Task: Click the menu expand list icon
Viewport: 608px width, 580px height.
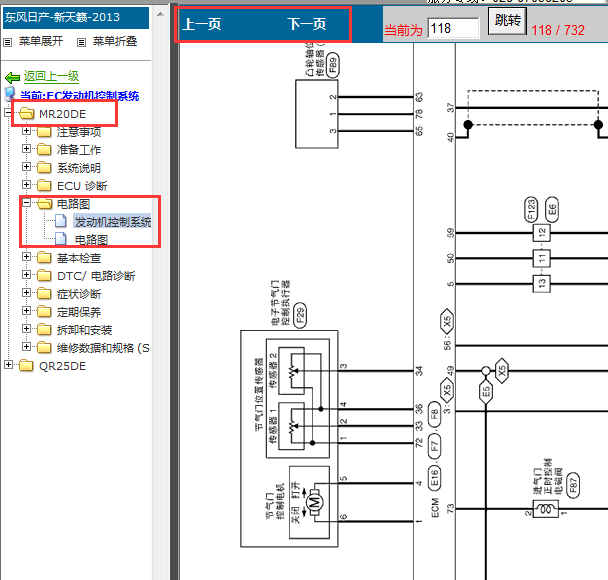Action: pyautogui.click(x=7, y=42)
